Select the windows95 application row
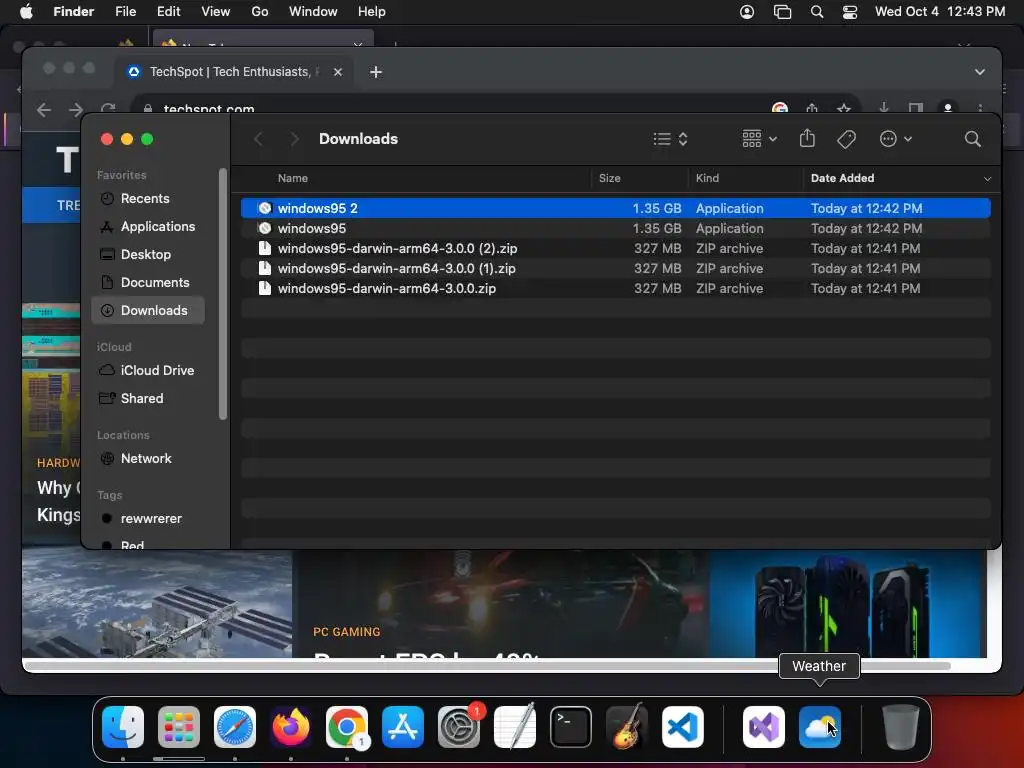Viewport: 1024px width, 768px height. tap(616, 229)
